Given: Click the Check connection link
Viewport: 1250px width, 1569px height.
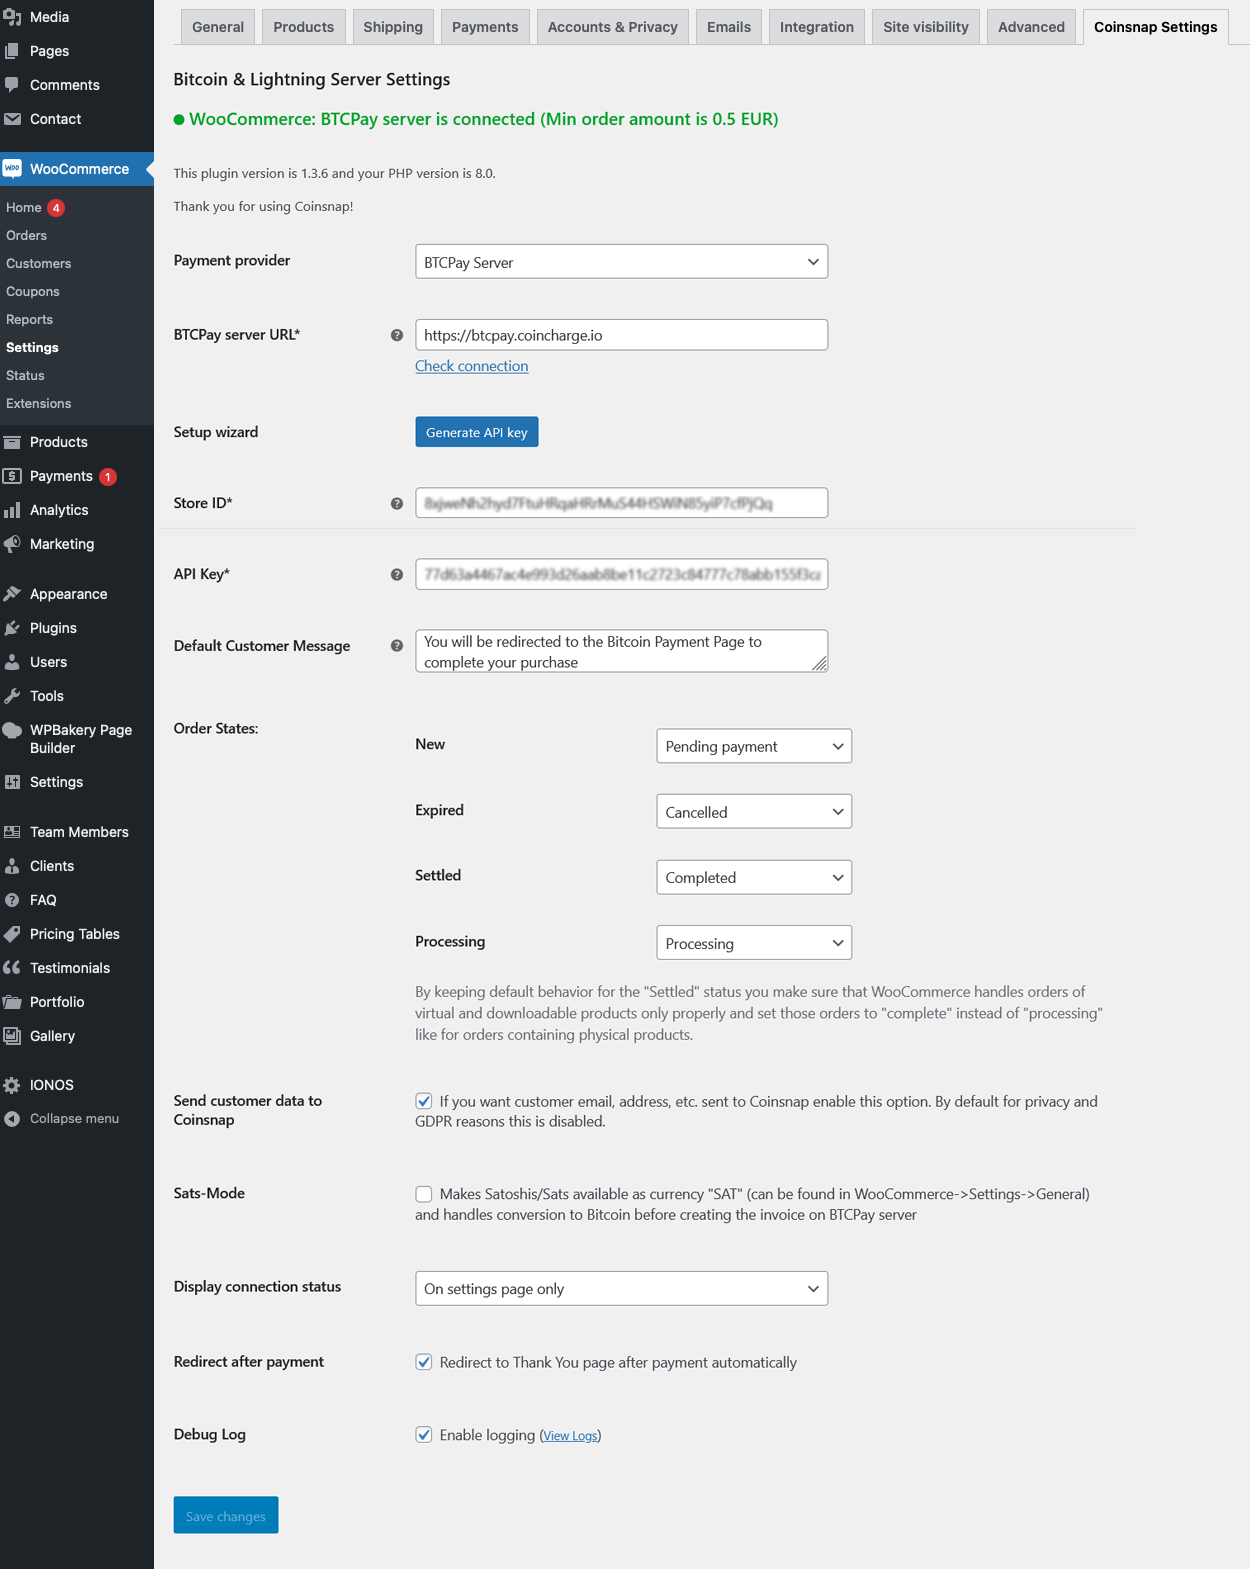Looking at the screenshot, I should click(472, 366).
